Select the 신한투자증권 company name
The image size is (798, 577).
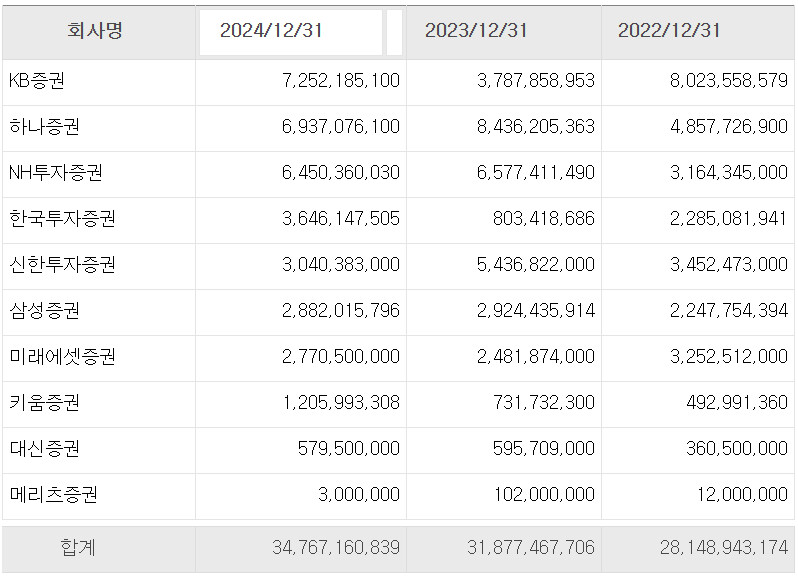point(62,265)
